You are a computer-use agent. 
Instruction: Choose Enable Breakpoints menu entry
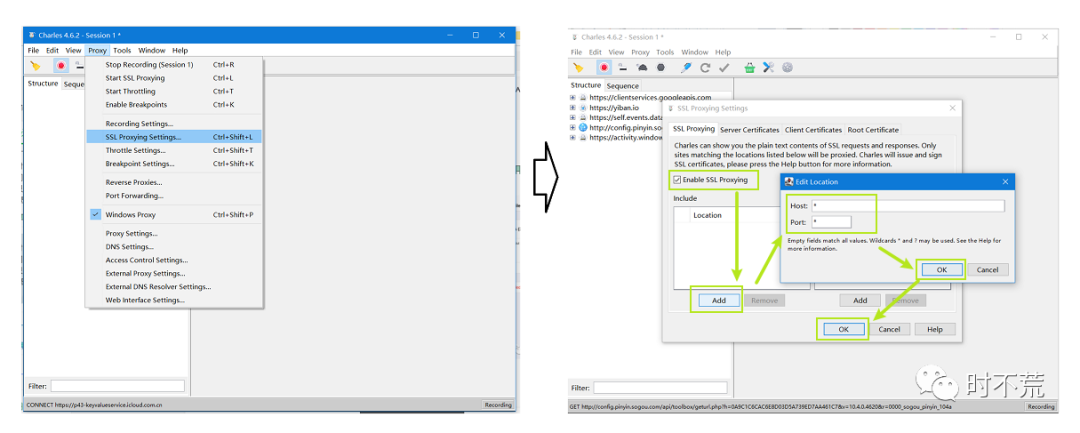[x=174, y=105]
